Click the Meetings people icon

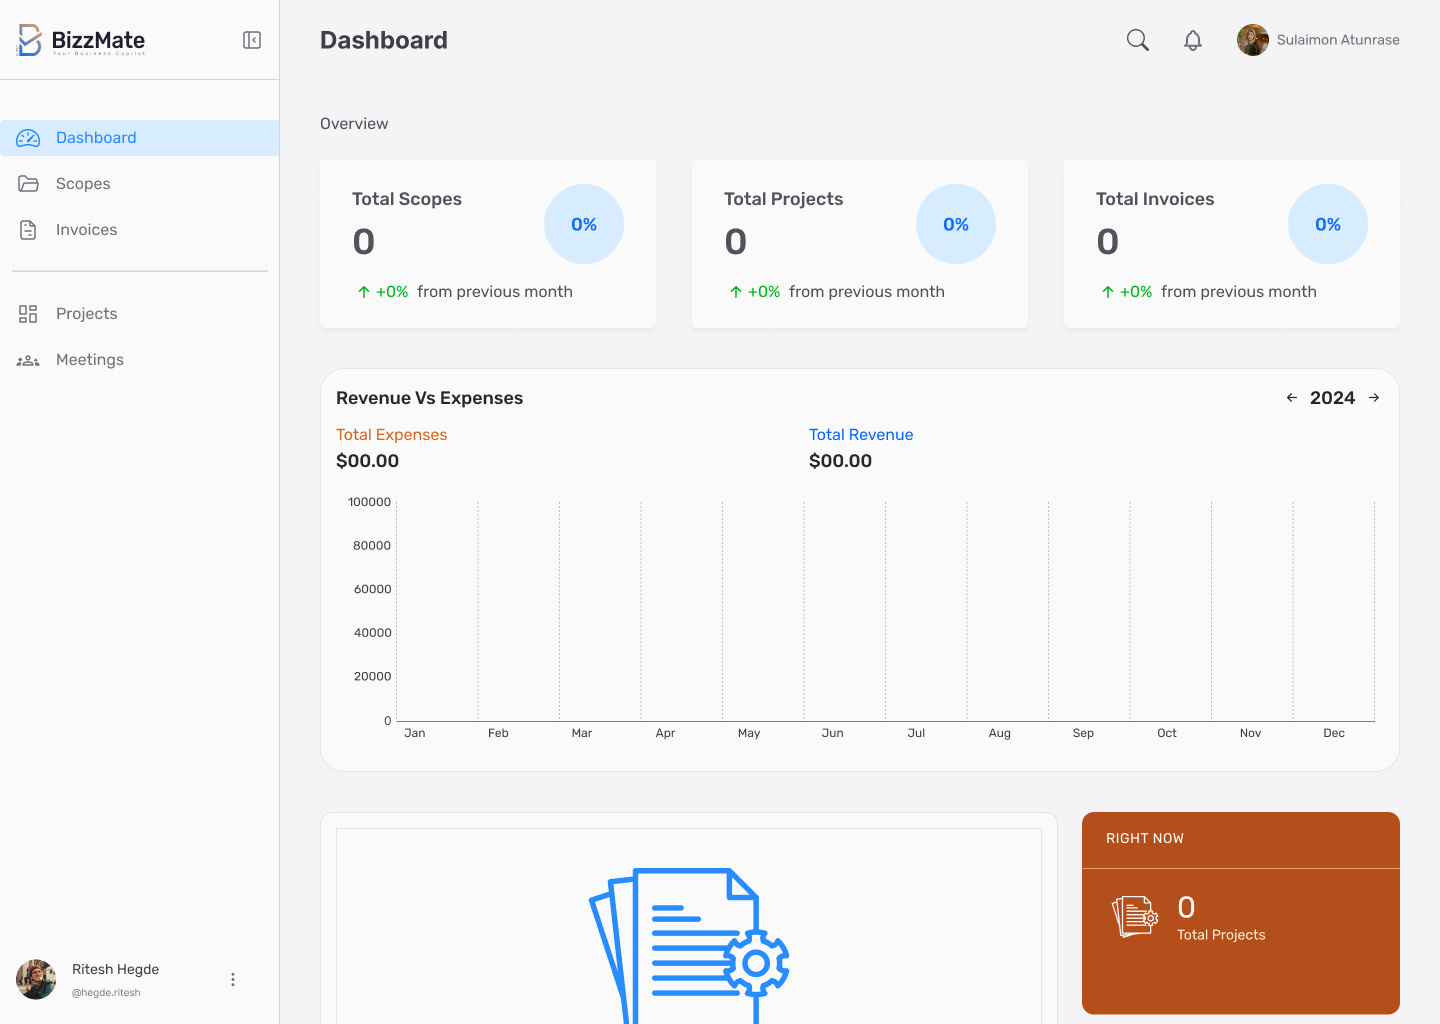(x=28, y=360)
